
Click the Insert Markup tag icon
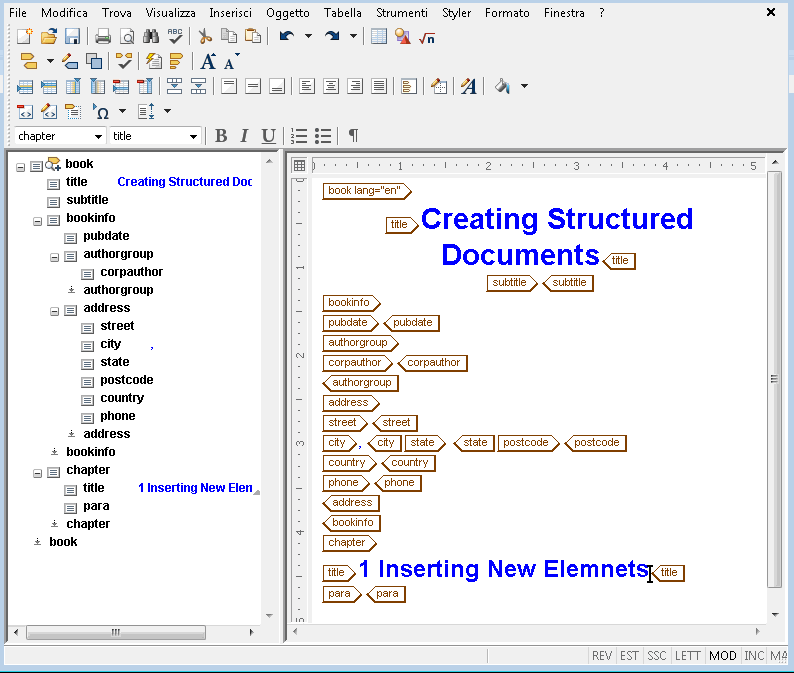[28, 61]
